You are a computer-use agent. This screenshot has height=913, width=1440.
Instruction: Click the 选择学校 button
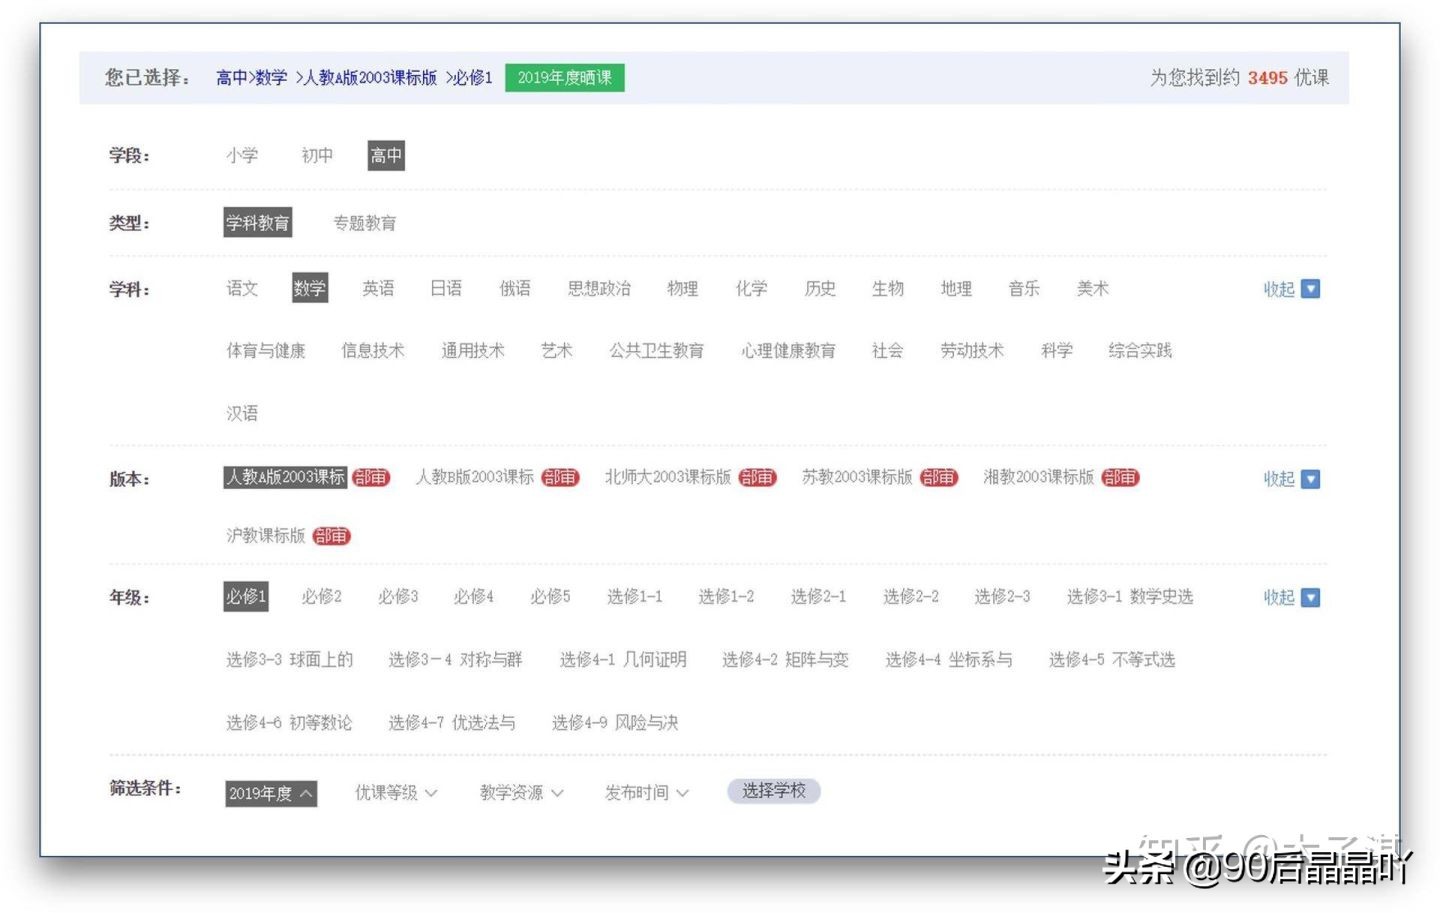point(773,790)
